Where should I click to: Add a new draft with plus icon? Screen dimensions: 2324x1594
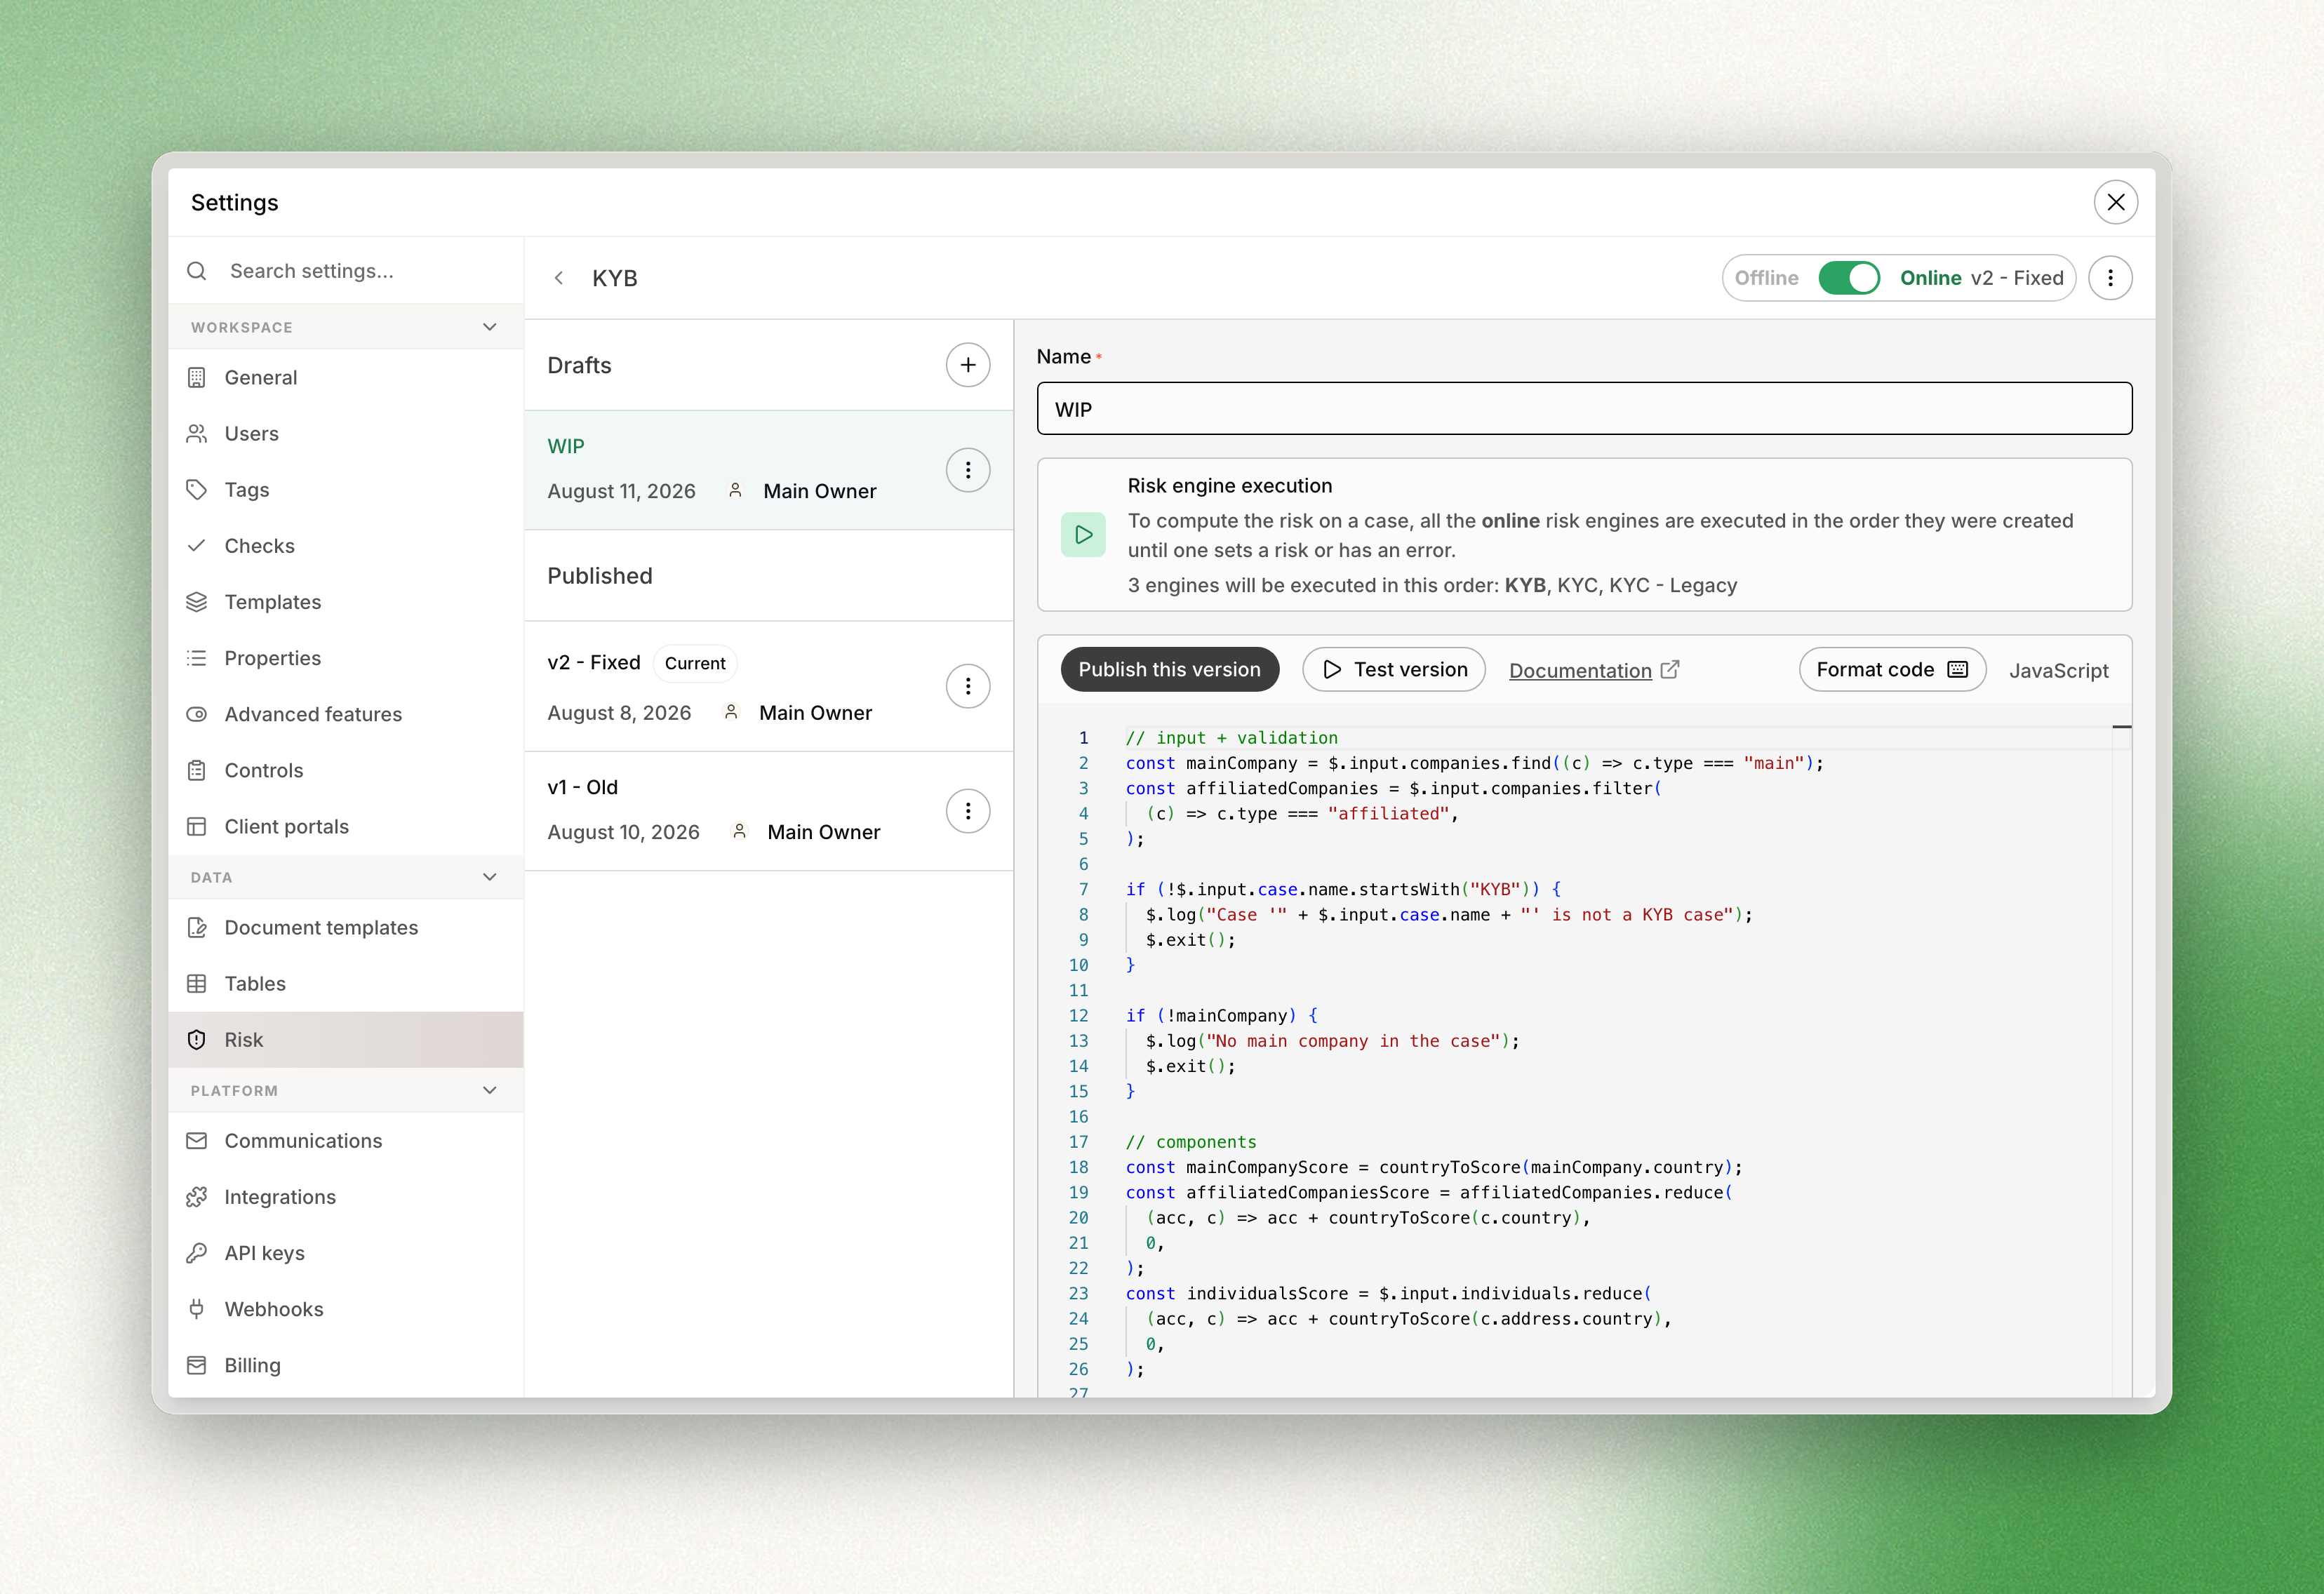[968, 365]
